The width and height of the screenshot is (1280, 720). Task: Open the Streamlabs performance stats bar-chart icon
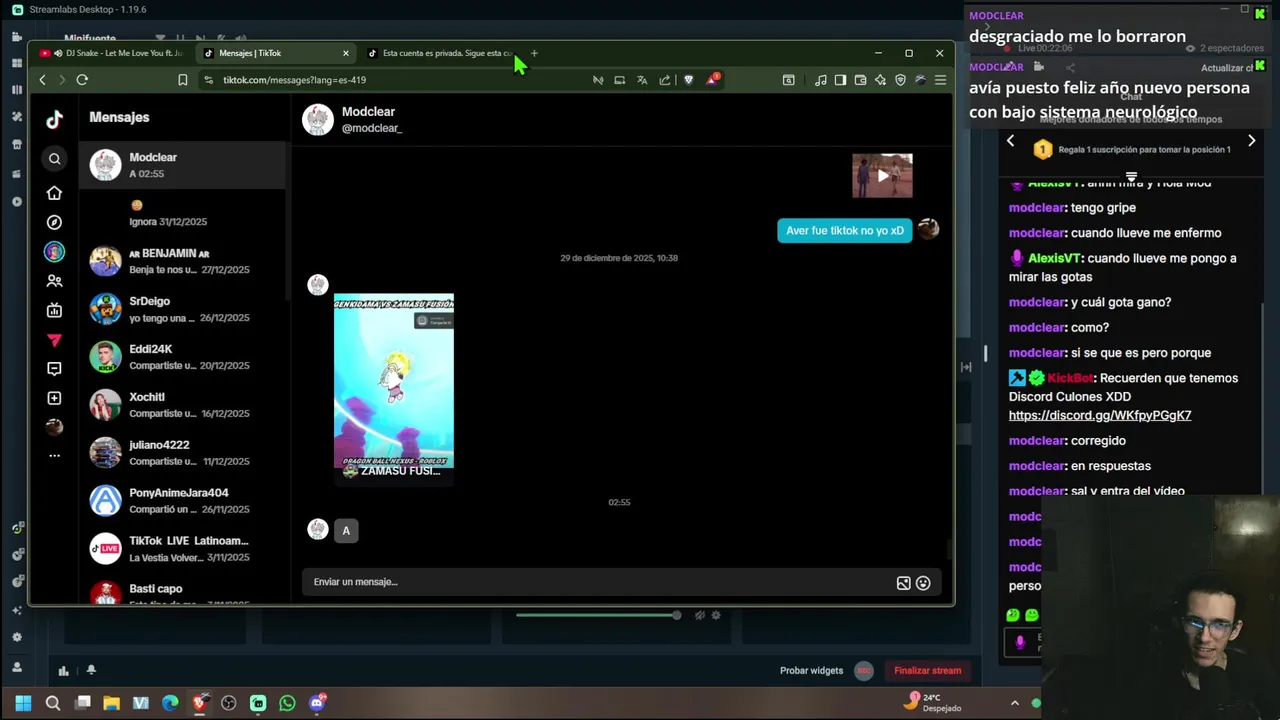[x=63, y=671]
